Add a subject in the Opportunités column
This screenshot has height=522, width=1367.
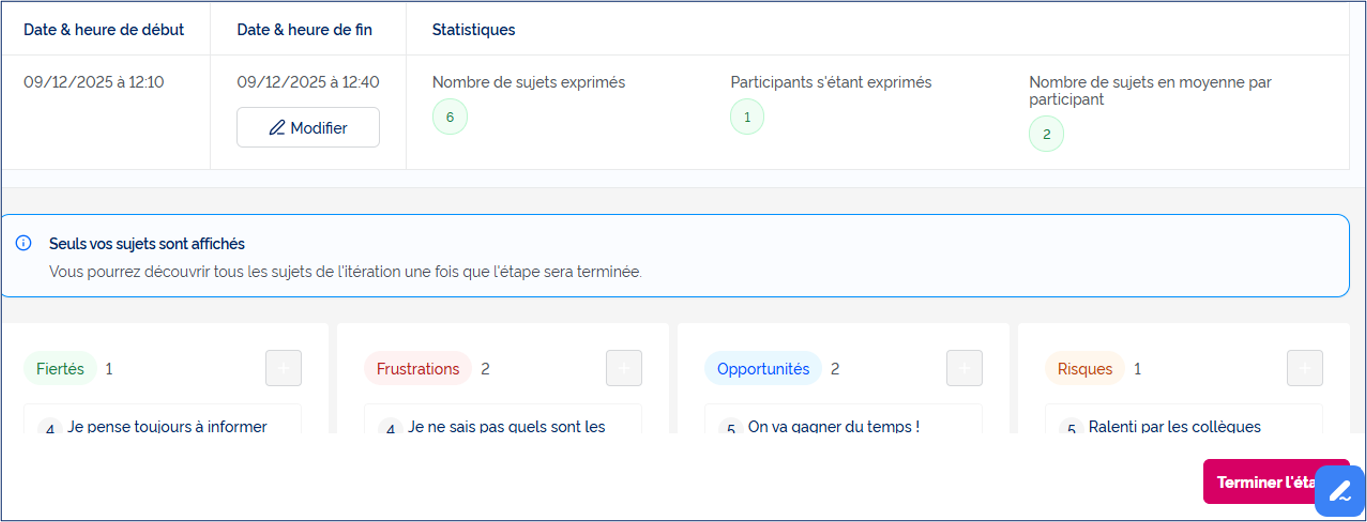click(964, 369)
